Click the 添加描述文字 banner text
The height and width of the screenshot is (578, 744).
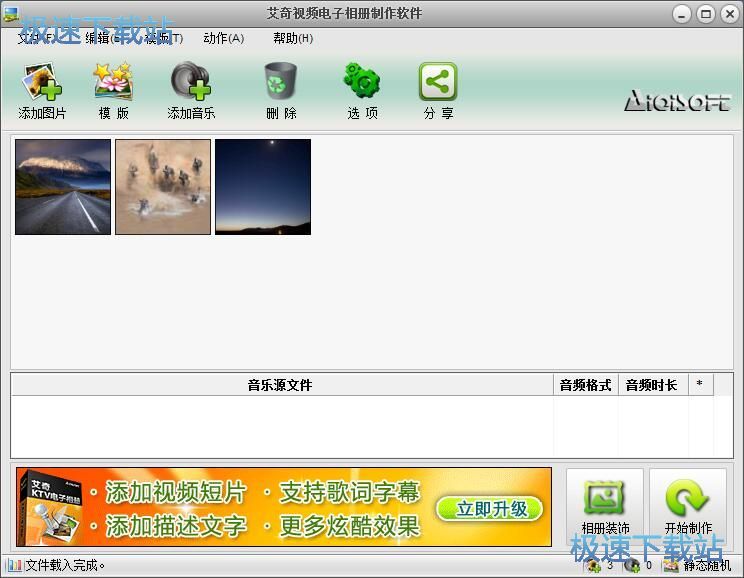(x=175, y=526)
